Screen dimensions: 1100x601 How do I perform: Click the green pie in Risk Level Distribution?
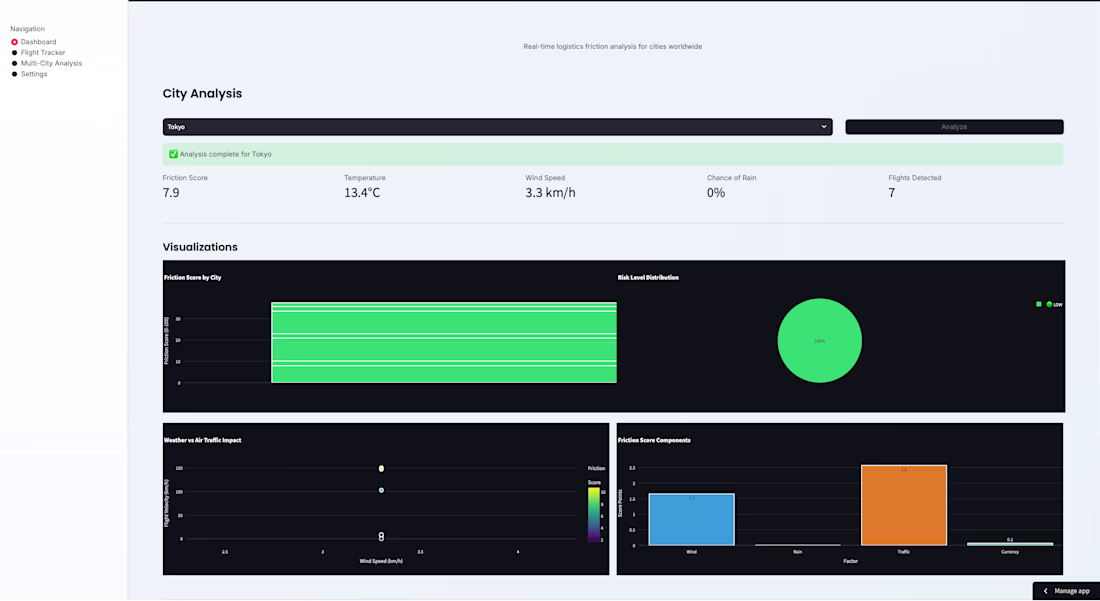pos(819,341)
